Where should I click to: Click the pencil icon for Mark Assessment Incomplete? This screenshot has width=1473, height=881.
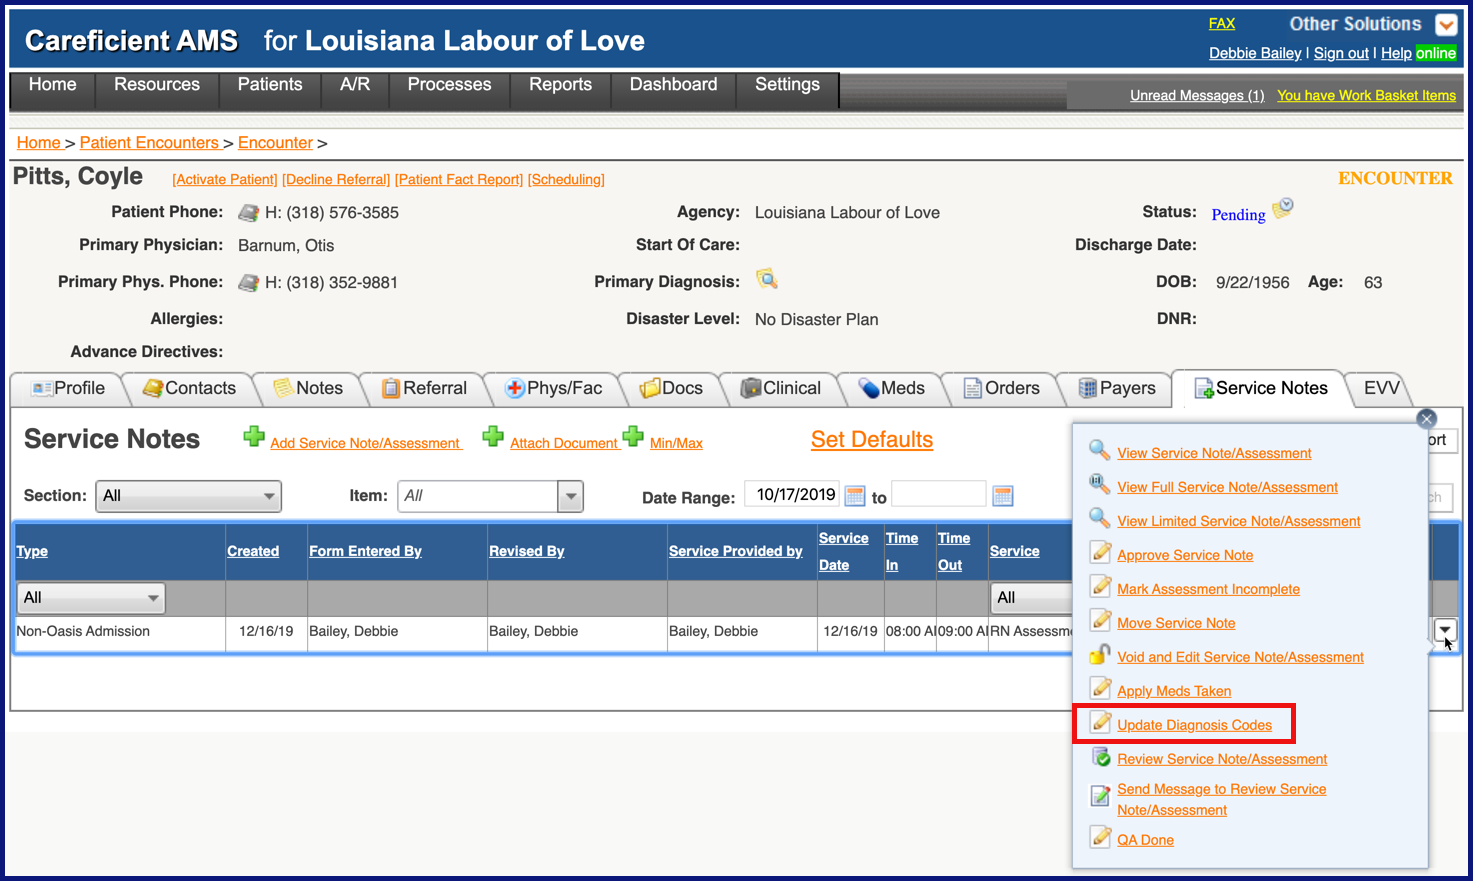click(x=1100, y=587)
